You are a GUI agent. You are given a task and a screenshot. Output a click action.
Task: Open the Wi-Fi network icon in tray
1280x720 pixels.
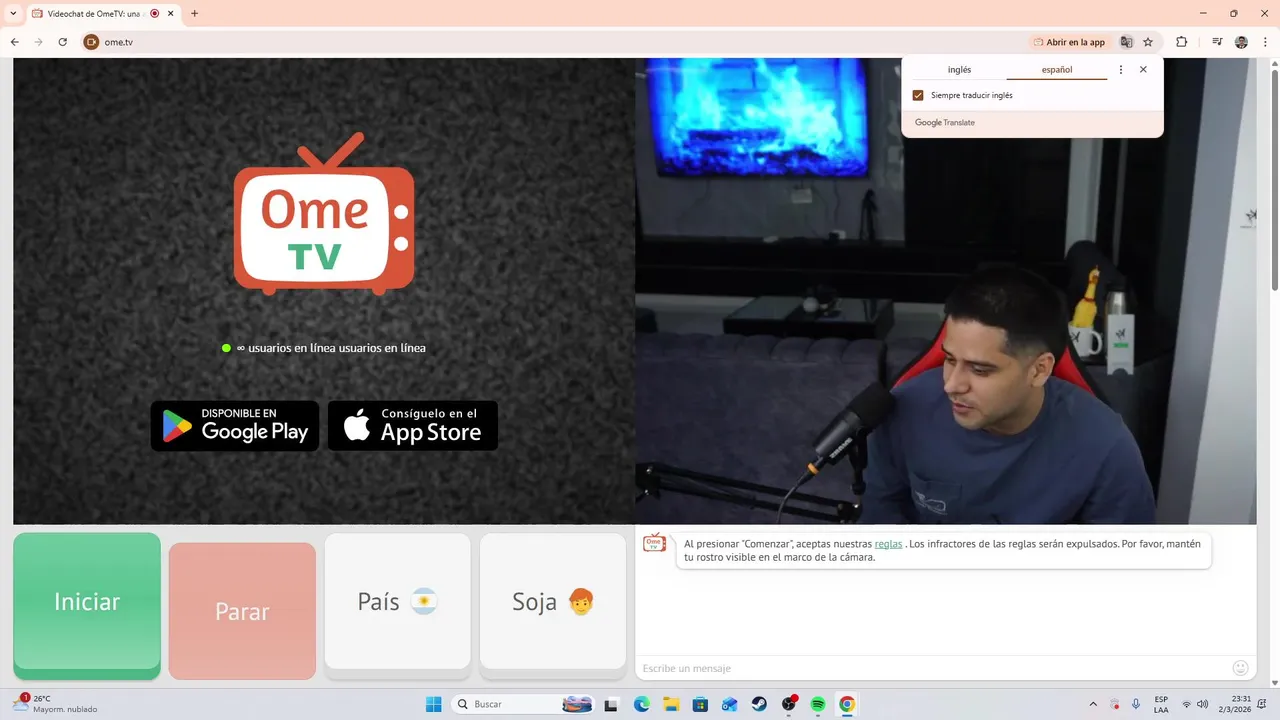tap(1187, 704)
